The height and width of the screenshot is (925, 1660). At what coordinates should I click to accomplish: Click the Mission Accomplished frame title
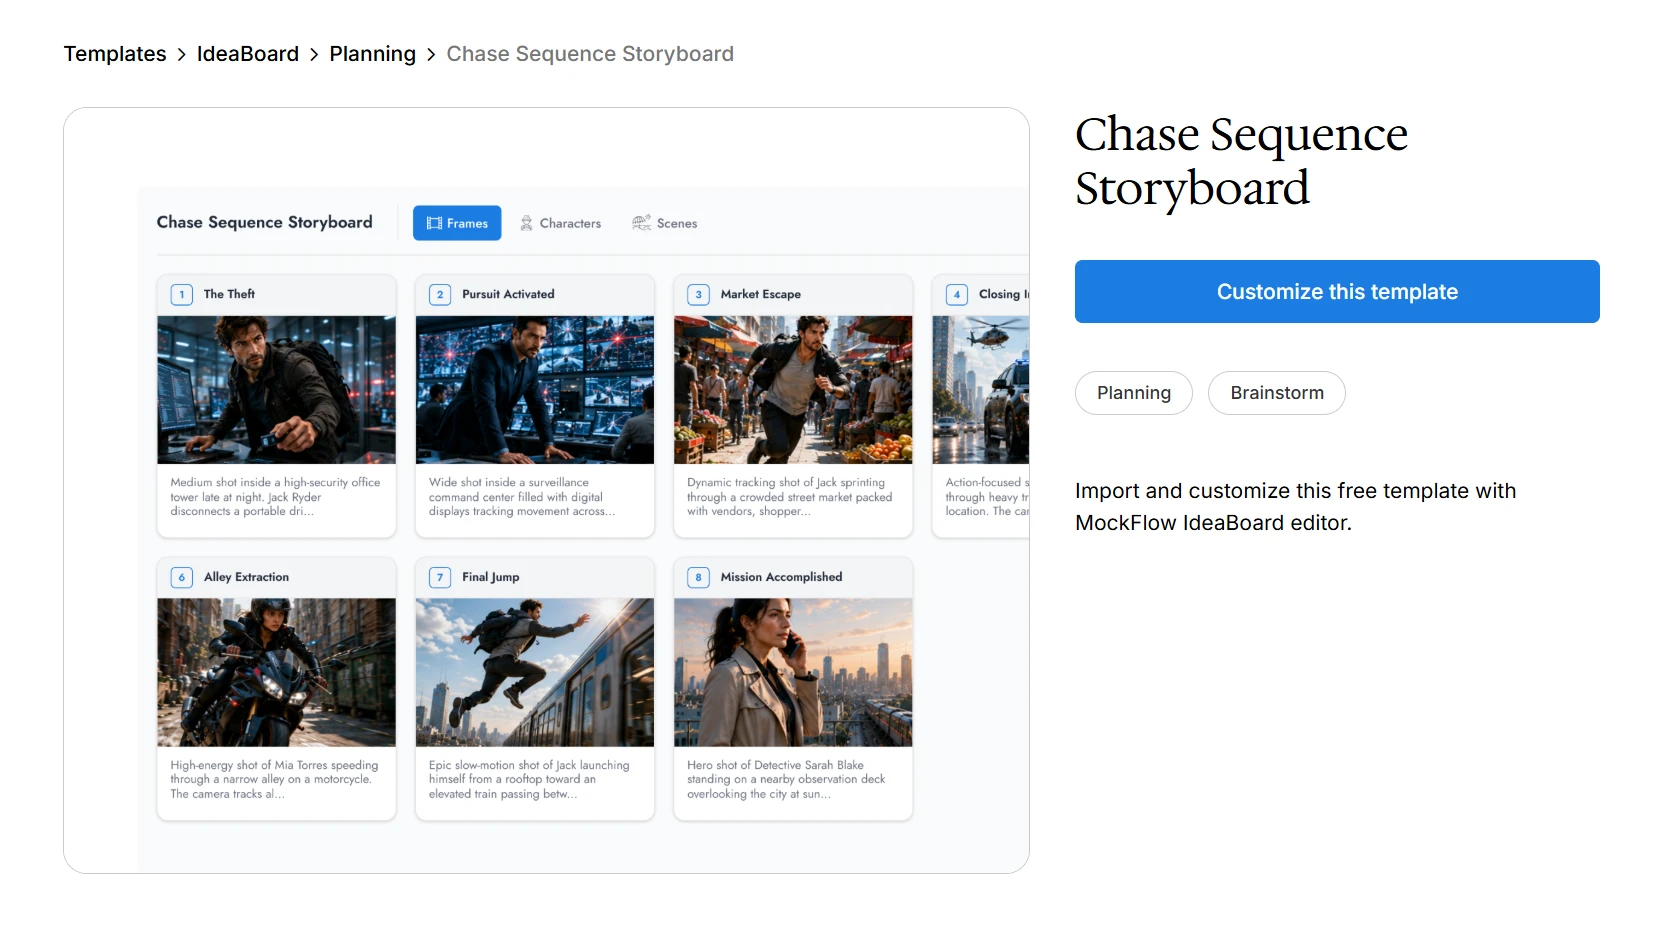coord(781,577)
